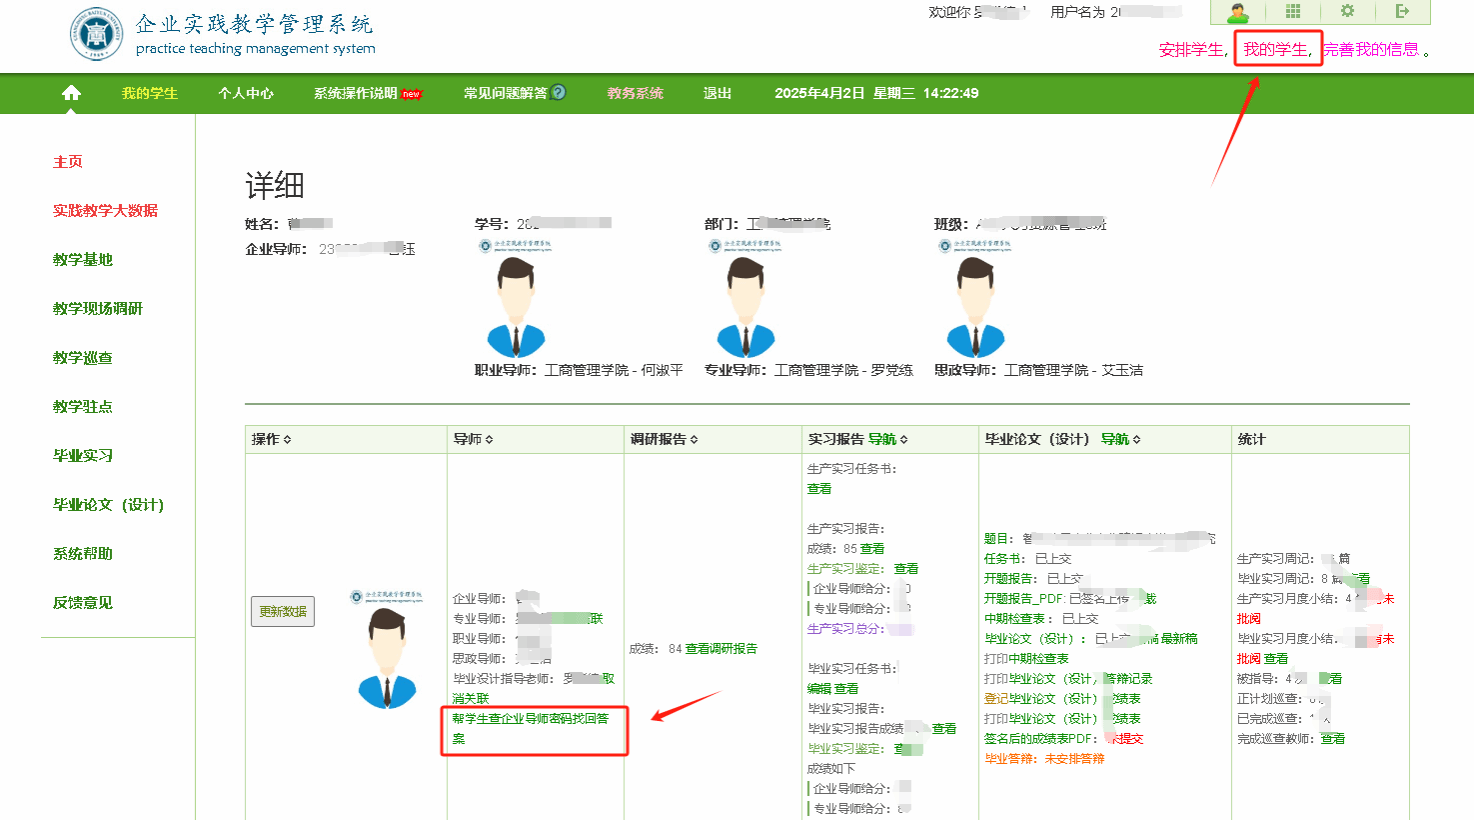1474x820 pixels.
Task: Open 导航 link in 实习报告 column header
Action: (882, 439)
